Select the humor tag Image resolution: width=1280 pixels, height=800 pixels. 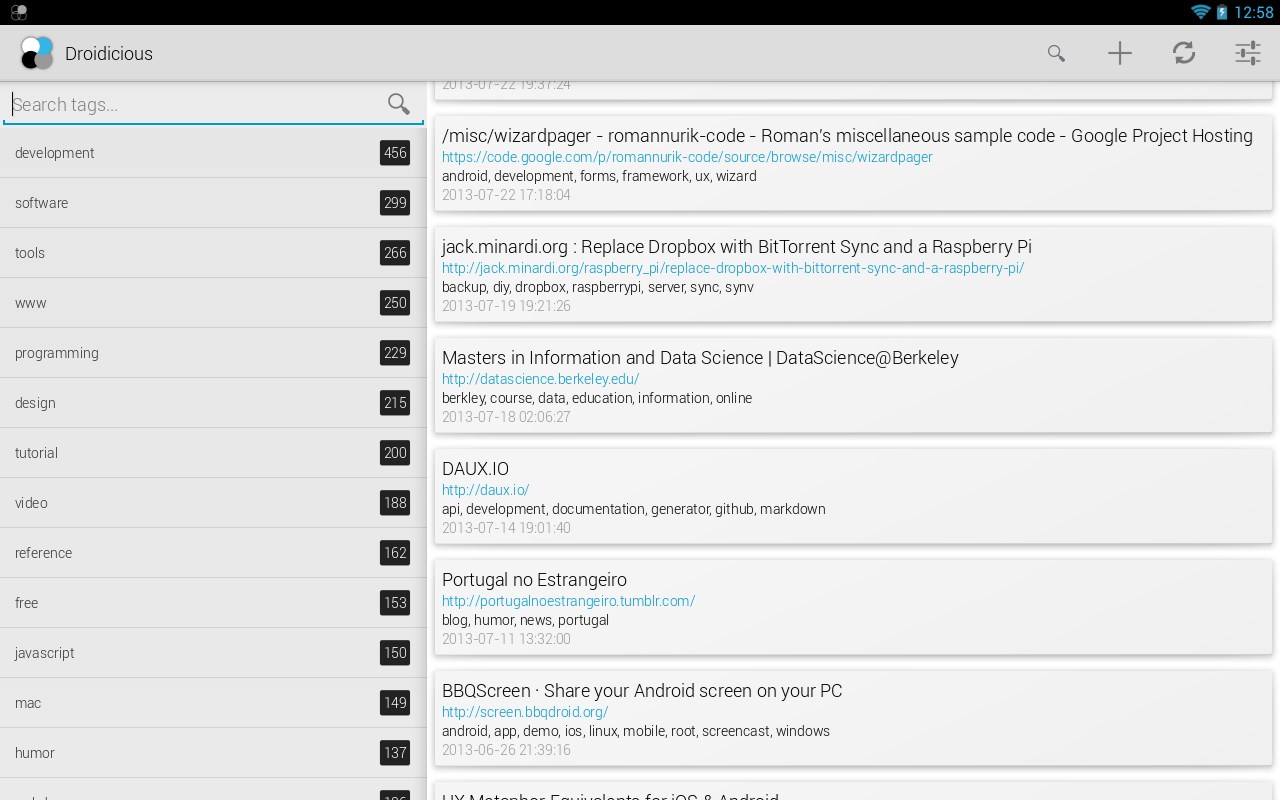[x=213, y=753]
